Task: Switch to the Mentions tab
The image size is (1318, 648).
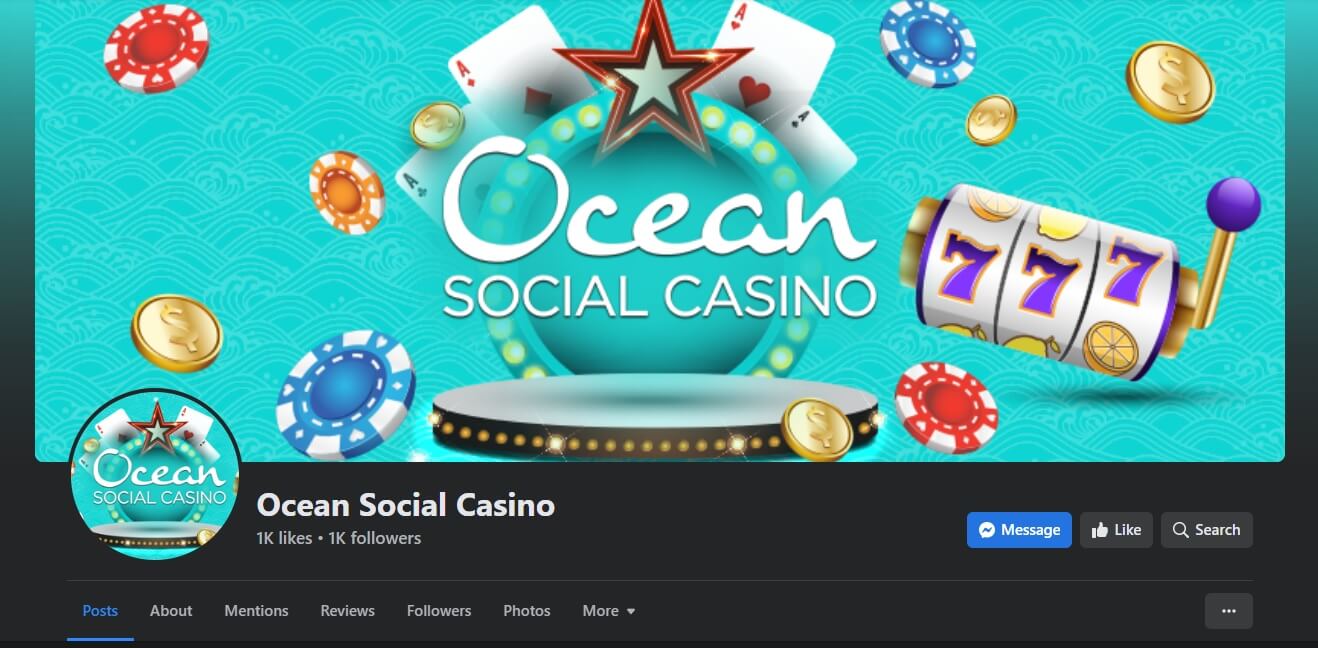Action: click(x=256, y=611)
